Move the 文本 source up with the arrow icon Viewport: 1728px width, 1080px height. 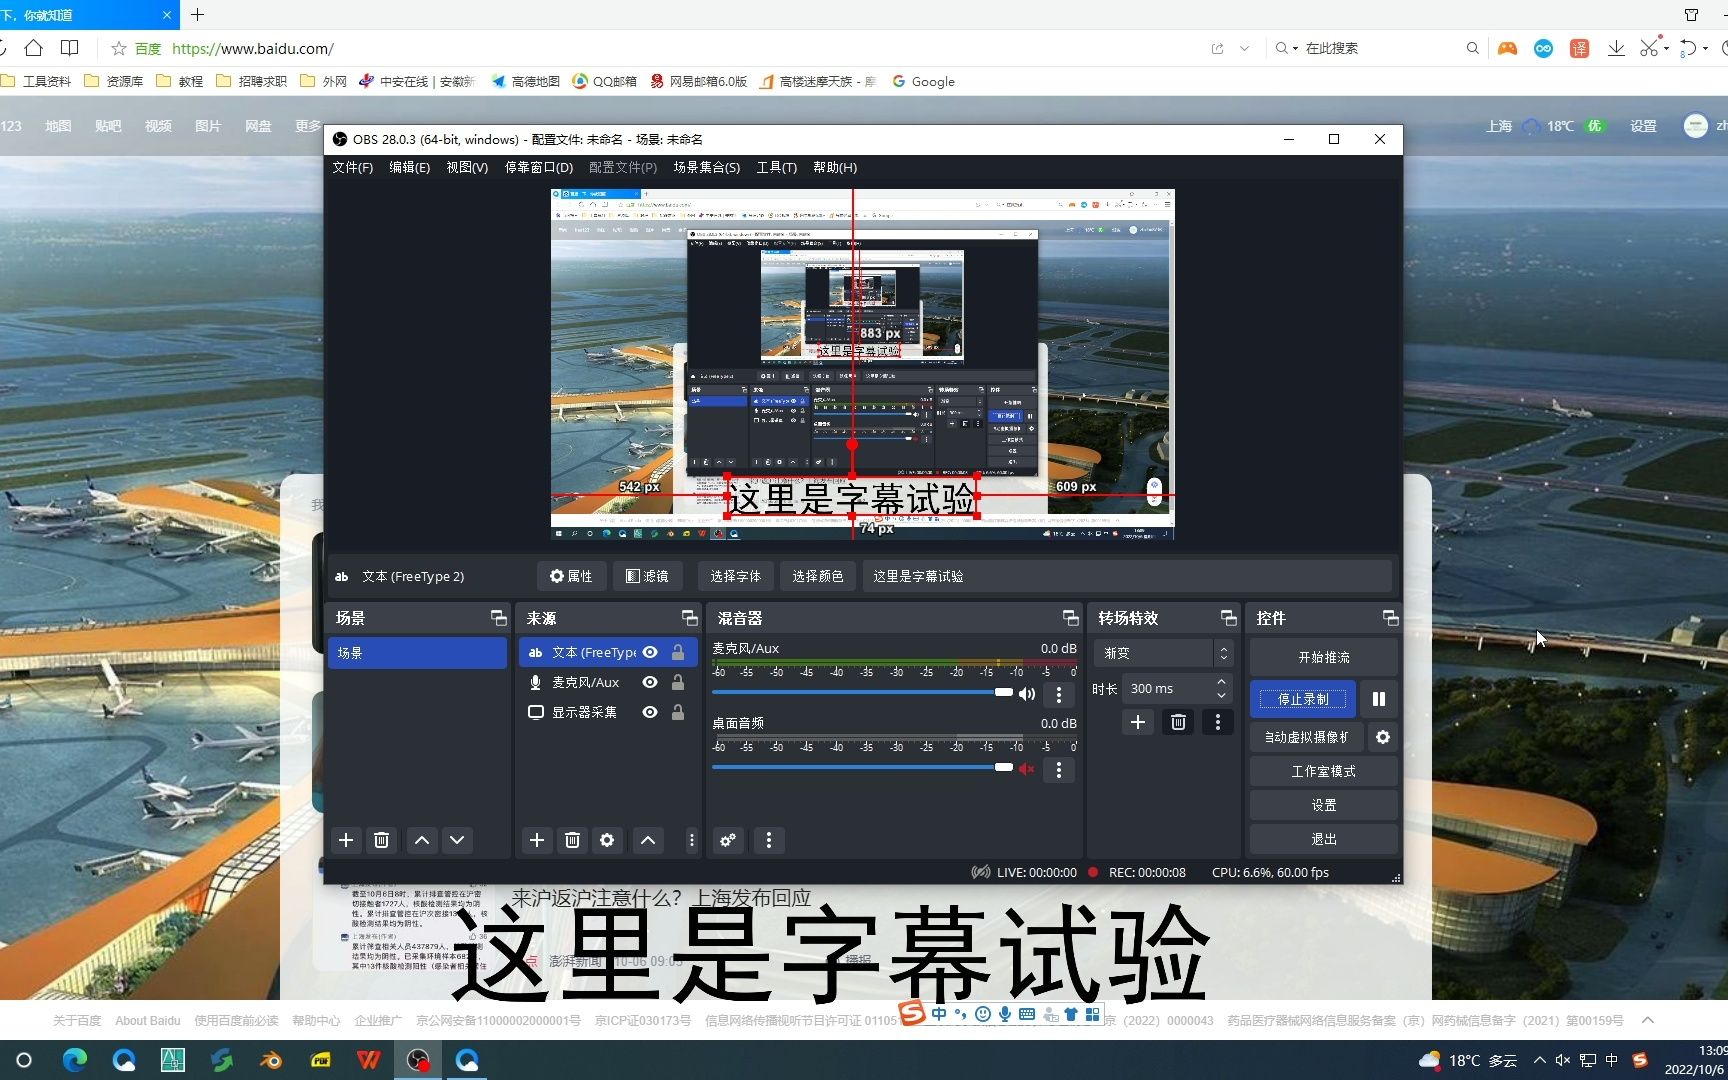point(647,840)
